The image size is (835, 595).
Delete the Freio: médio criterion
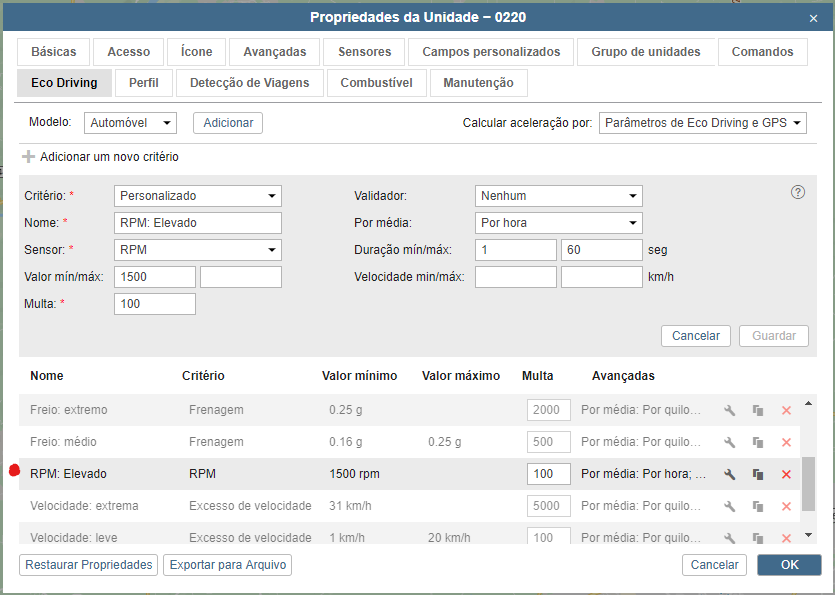tap(786, 442)
